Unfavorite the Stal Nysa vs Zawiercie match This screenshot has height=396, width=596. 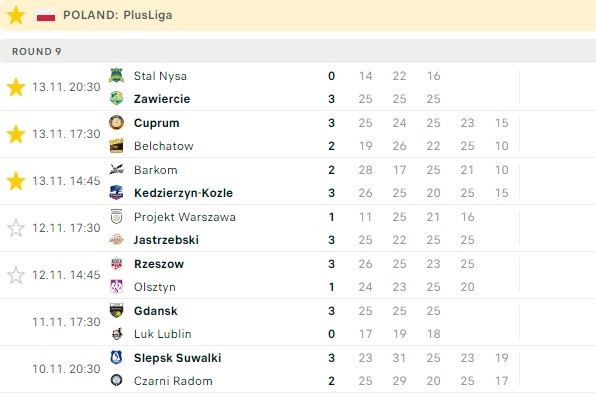coord(16,87)
